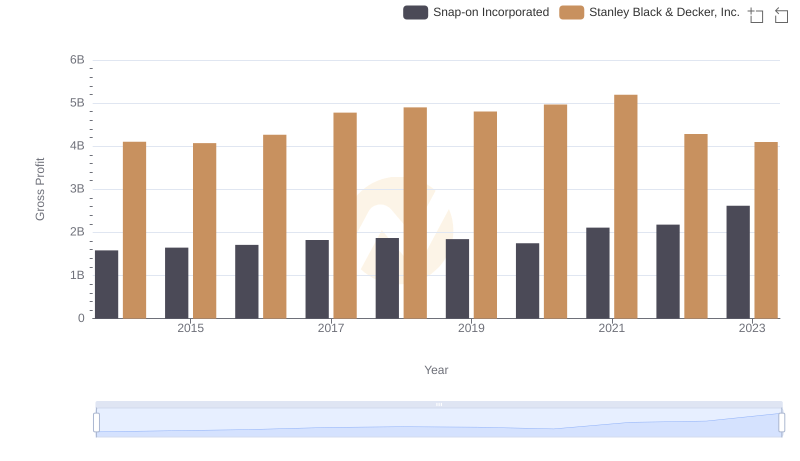This screenshot has height=461, width=800.
Task: Click the data zoom top drag bar
Action: 439,404
